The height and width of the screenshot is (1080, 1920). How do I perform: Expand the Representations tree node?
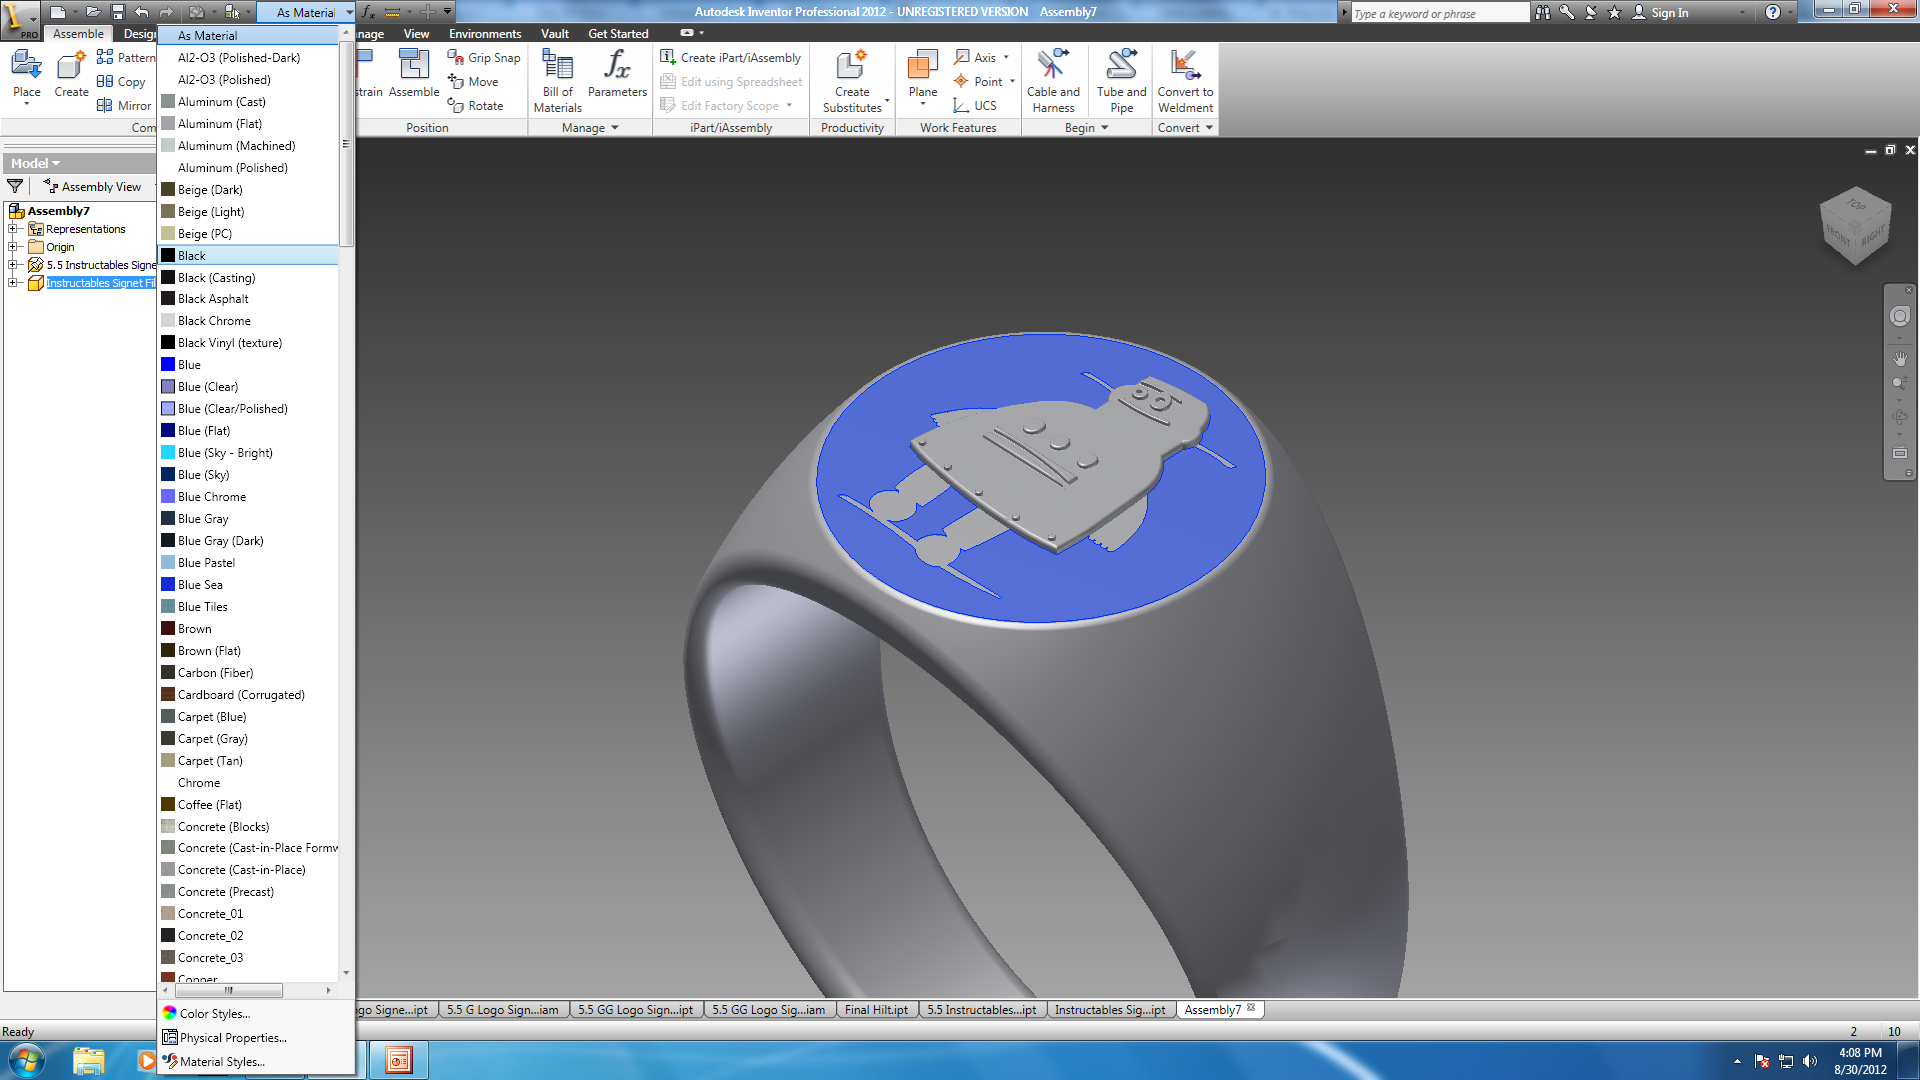coord(13,229)
